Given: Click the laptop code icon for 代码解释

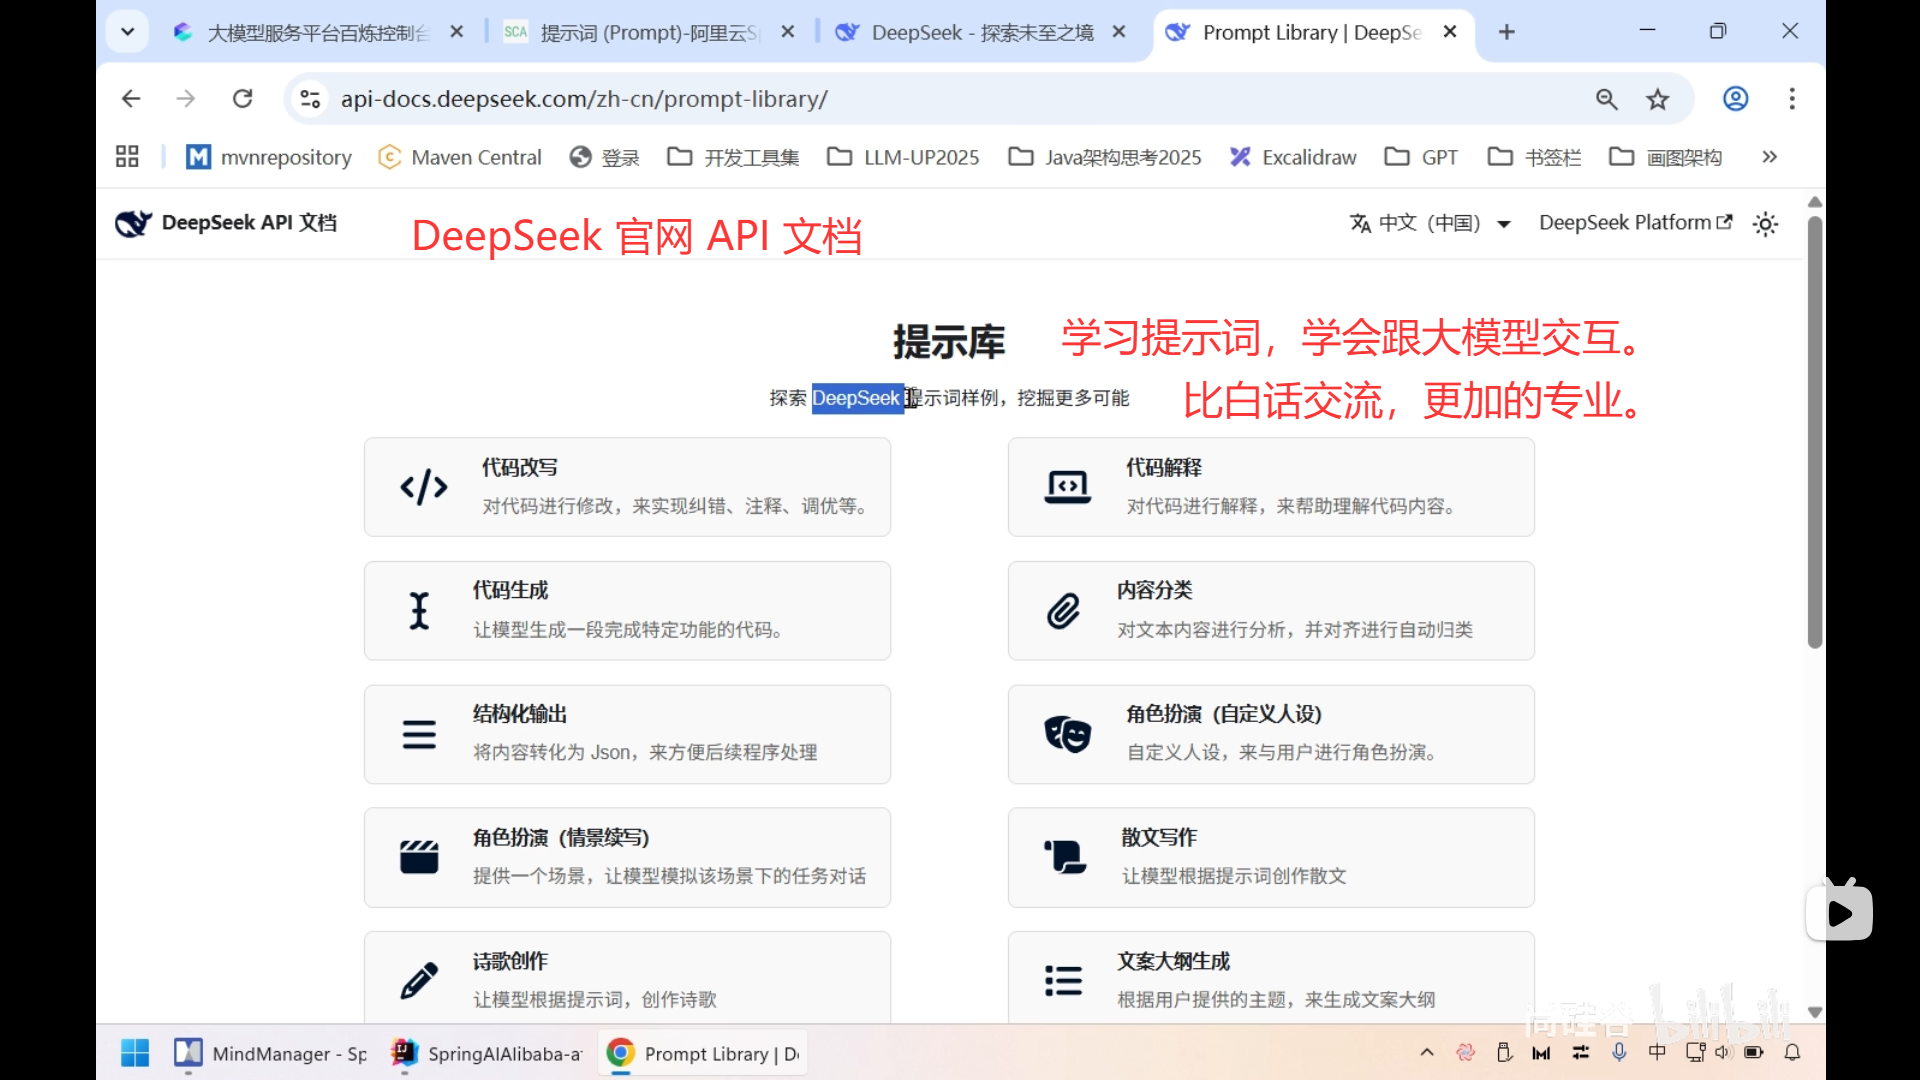Looking at the screenshot, I should pos(1067,487).
